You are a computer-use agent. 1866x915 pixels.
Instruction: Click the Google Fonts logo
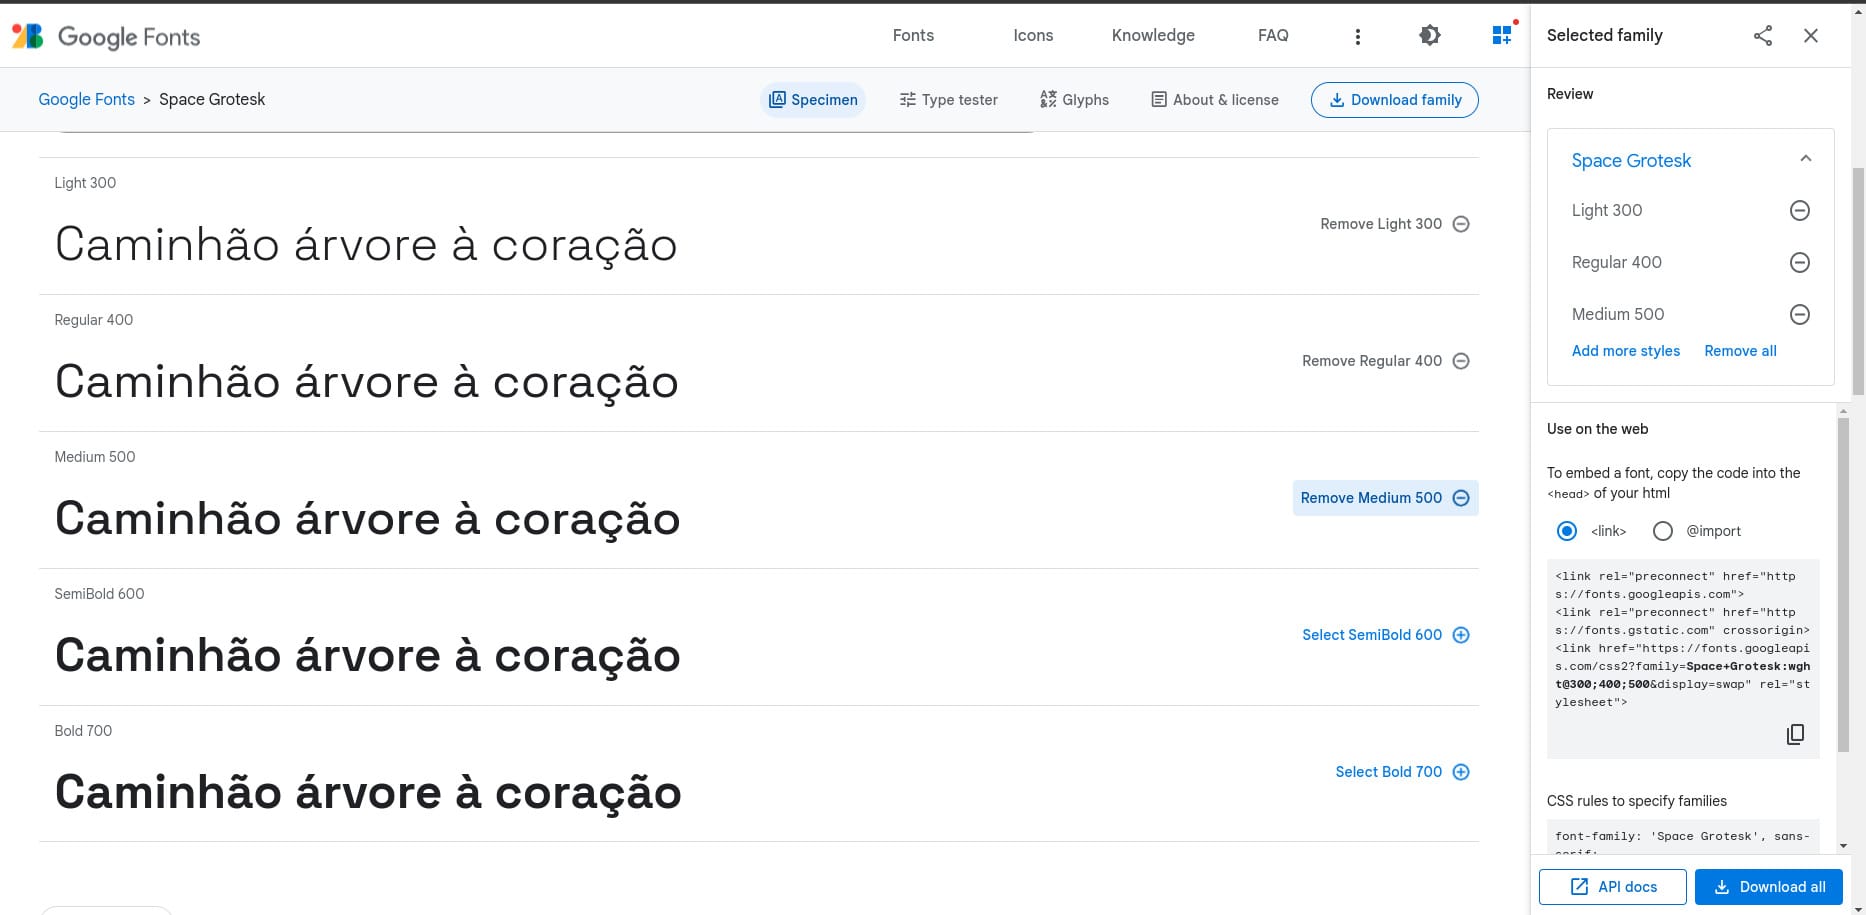pyautogui.click(x=106, y=36)
